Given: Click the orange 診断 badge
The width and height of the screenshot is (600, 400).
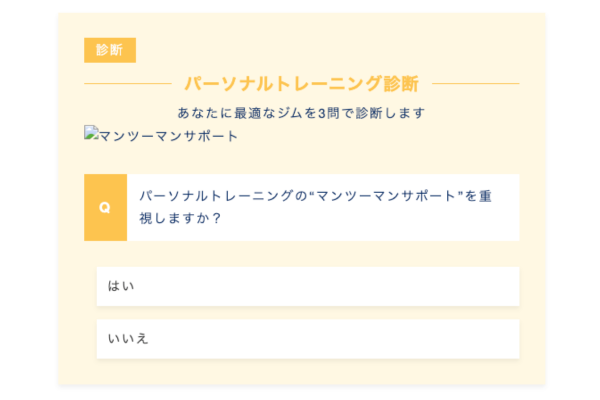Looking at the screenshot, I should 110,50.
